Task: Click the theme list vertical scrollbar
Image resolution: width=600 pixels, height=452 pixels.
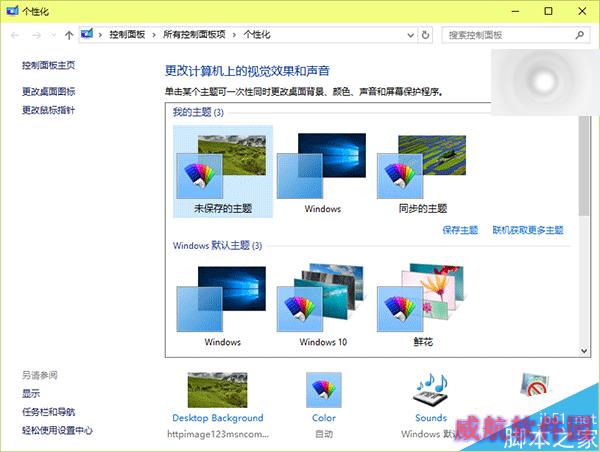Action: pos(584,165)
